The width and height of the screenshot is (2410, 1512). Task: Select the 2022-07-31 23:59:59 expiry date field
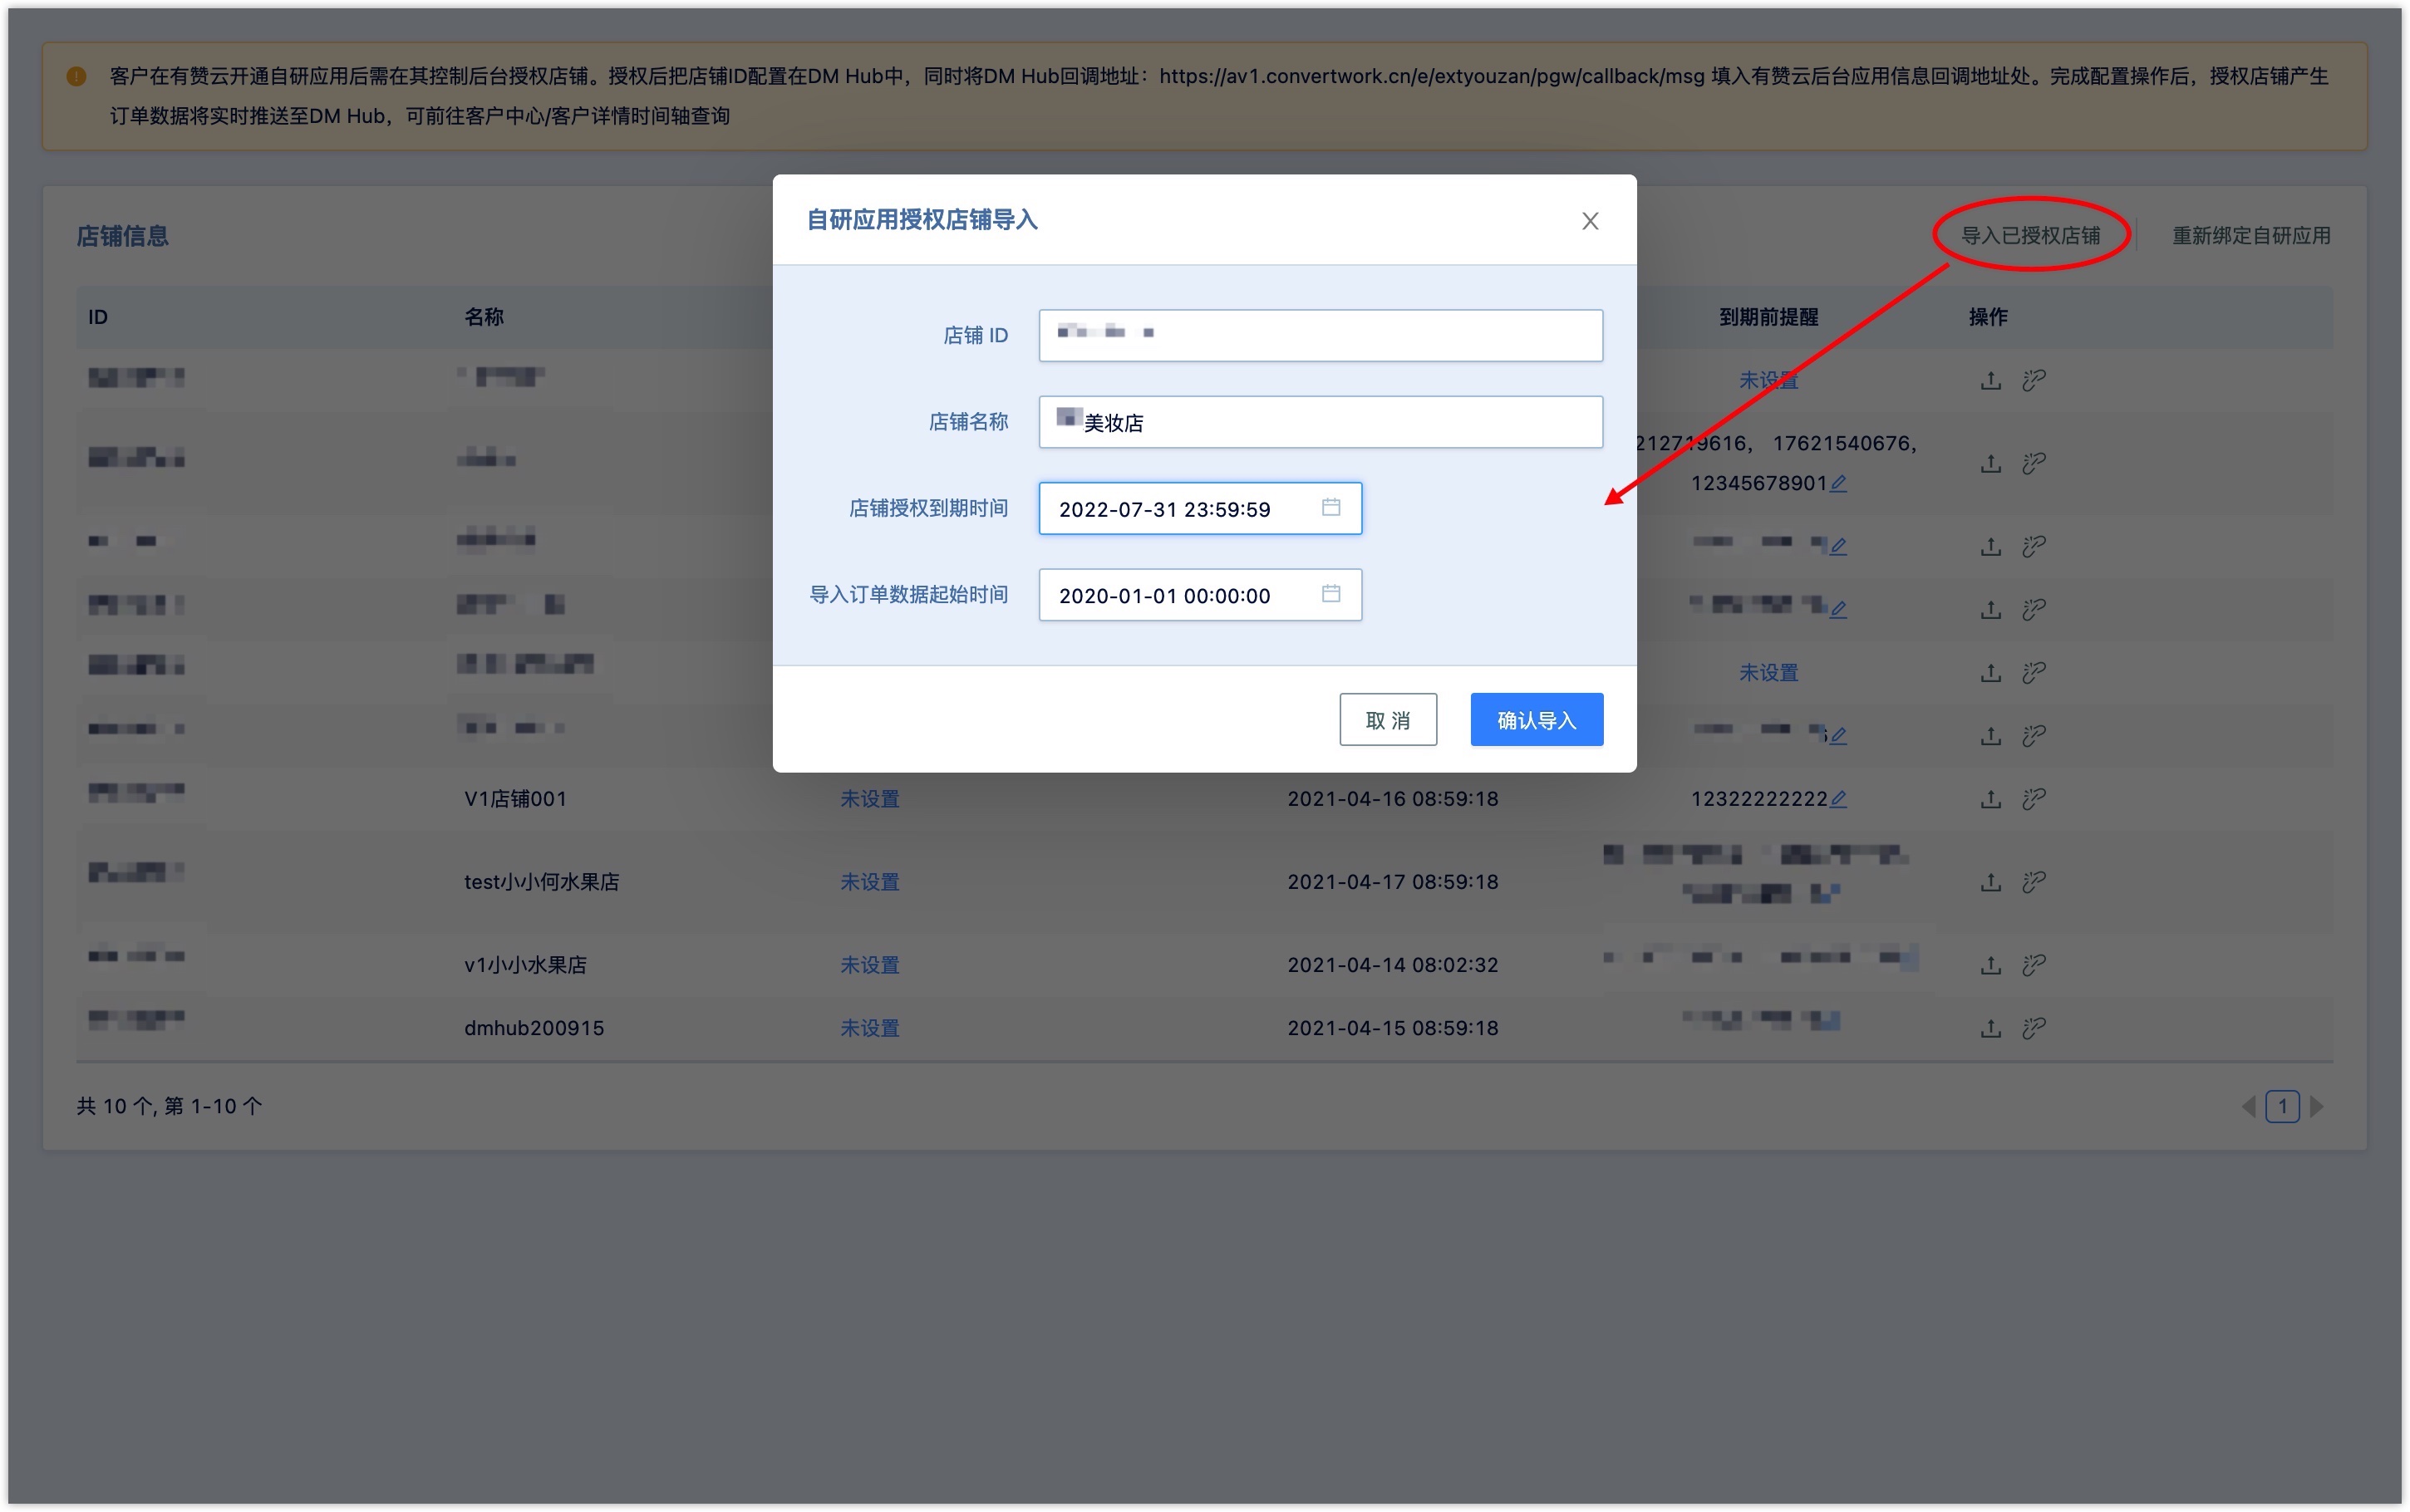pos(1200,508)
